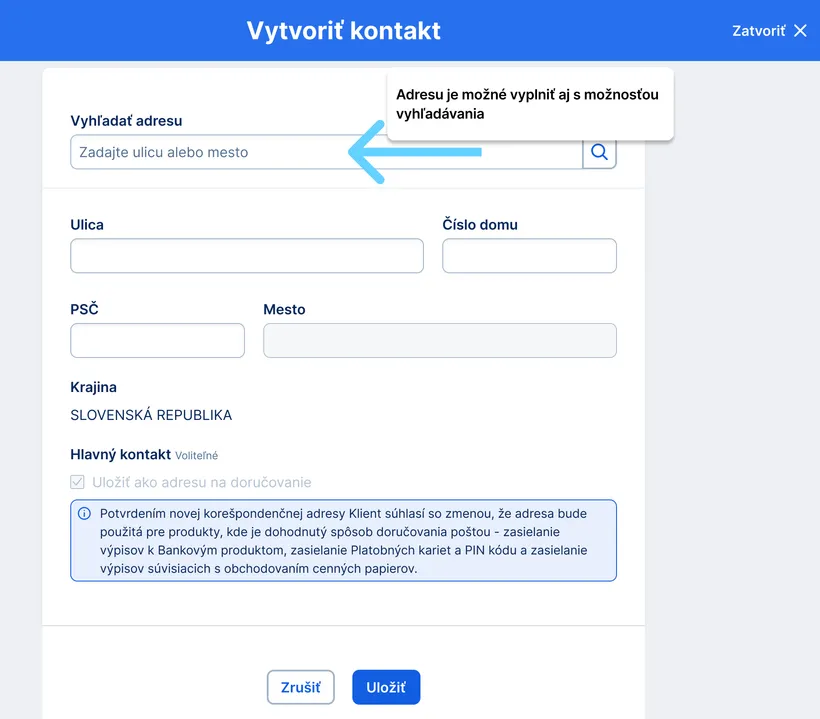The image size is (820, 719).
Task: Click the magnifier search icon
Action: (599, 152)
